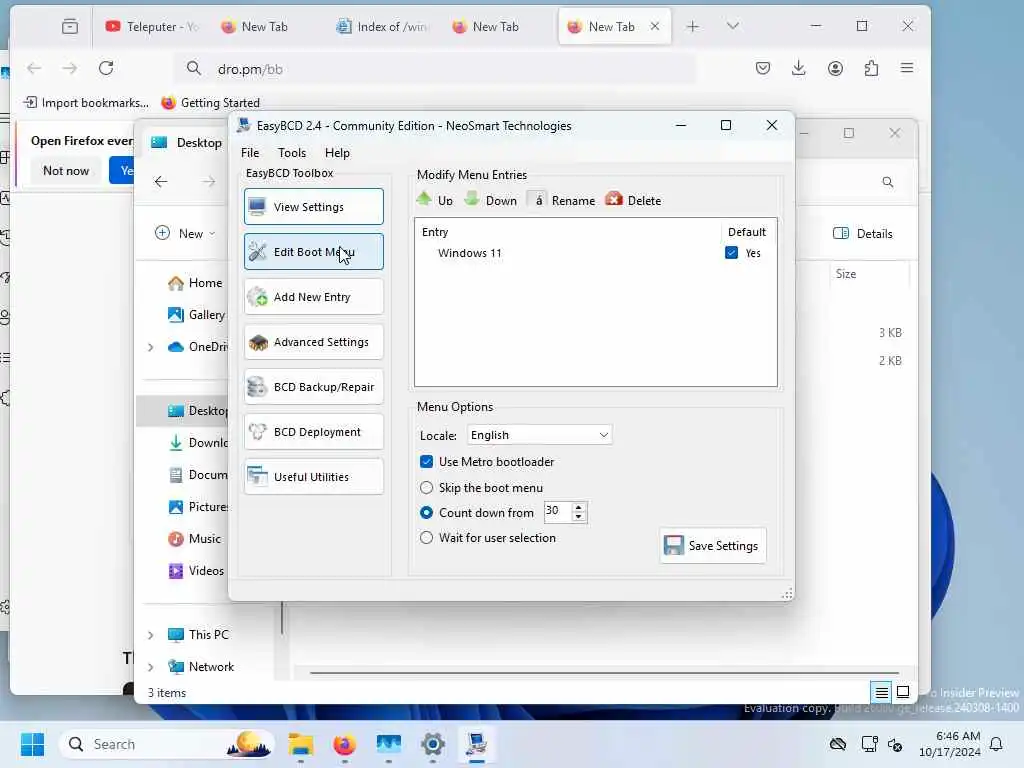Image resolution: width=1024 pixels, height=768 pixels.
Task: Open BCD Backup/Repair section
Action: [313, 387]
